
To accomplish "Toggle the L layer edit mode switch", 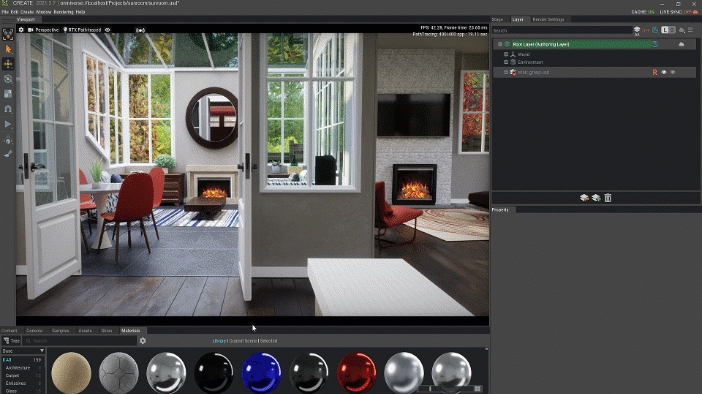I will (668, 30).
